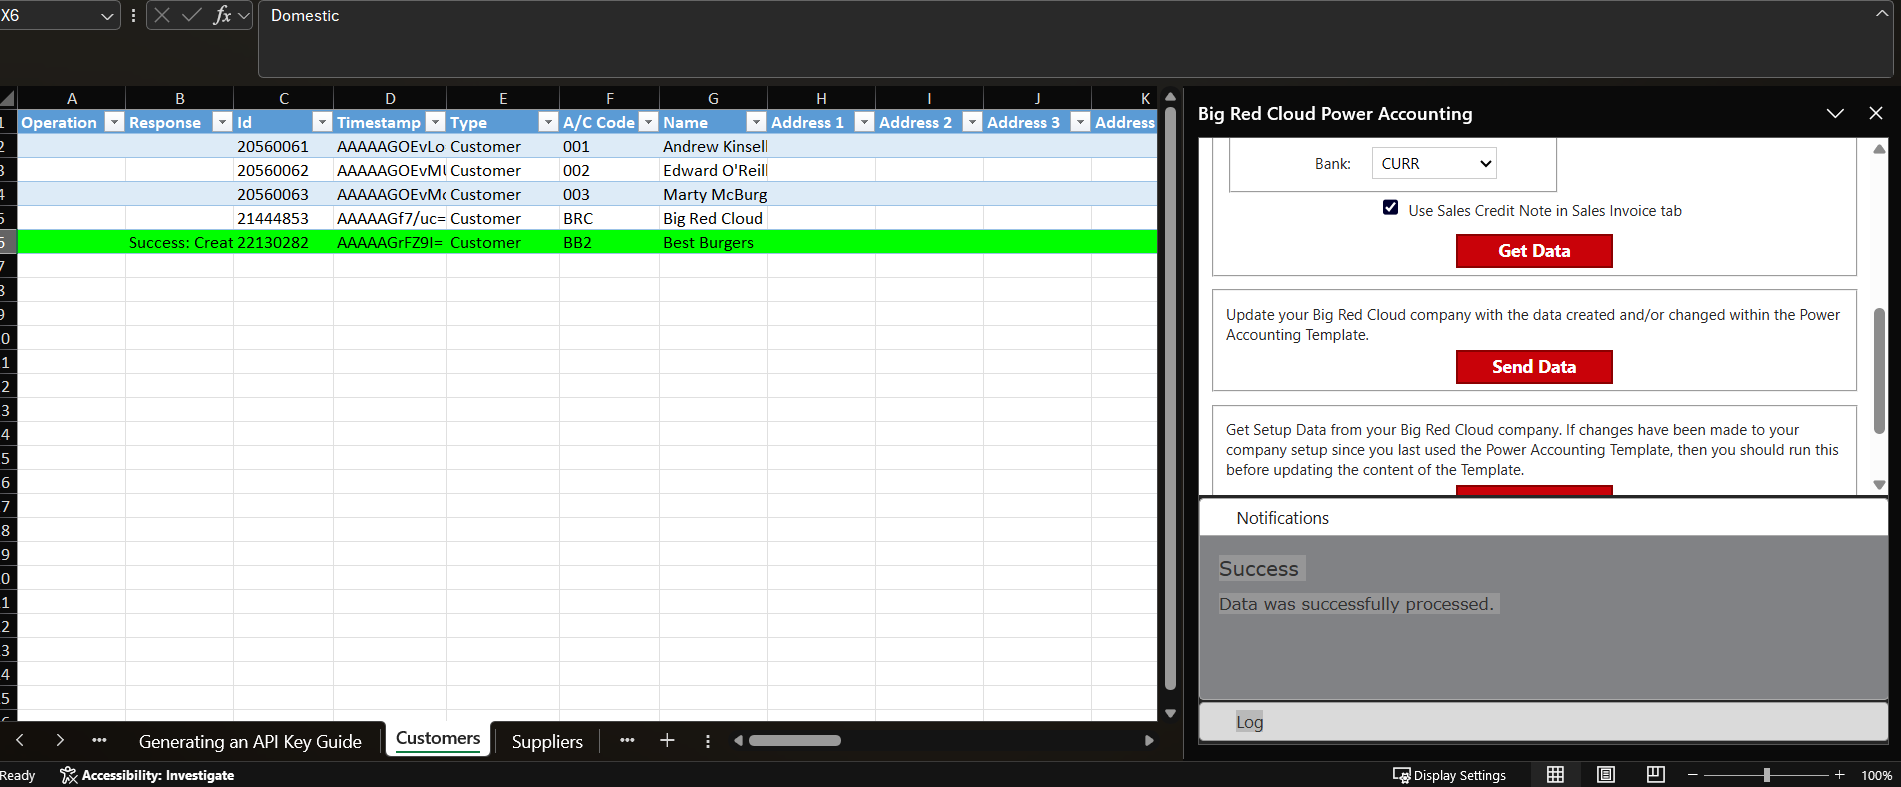Navigate to next sheet tab arrow

coord(60,741)
